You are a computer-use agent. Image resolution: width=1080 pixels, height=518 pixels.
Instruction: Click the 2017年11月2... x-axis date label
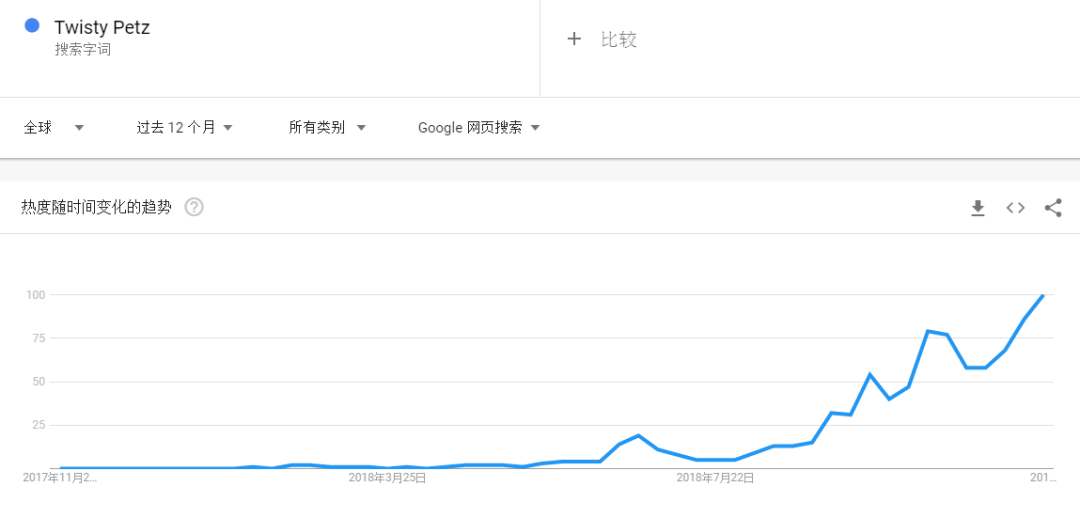61,477
